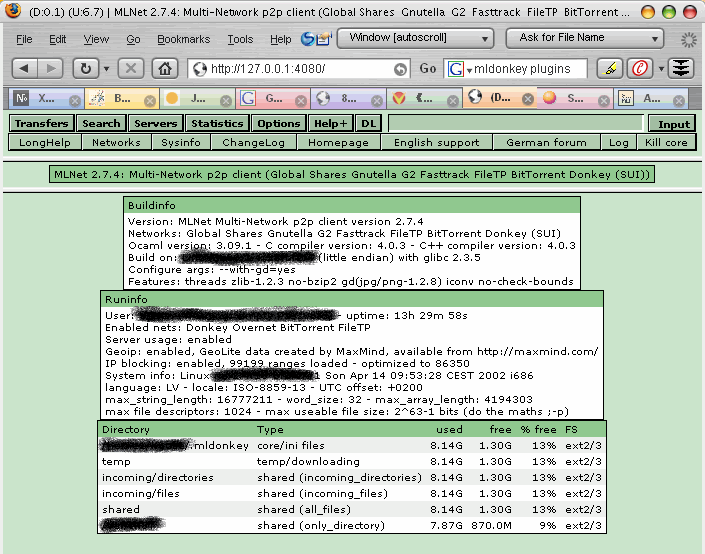The image size is (705, 554).
Task: Stop loading with the X button
Action: point(131,69)
